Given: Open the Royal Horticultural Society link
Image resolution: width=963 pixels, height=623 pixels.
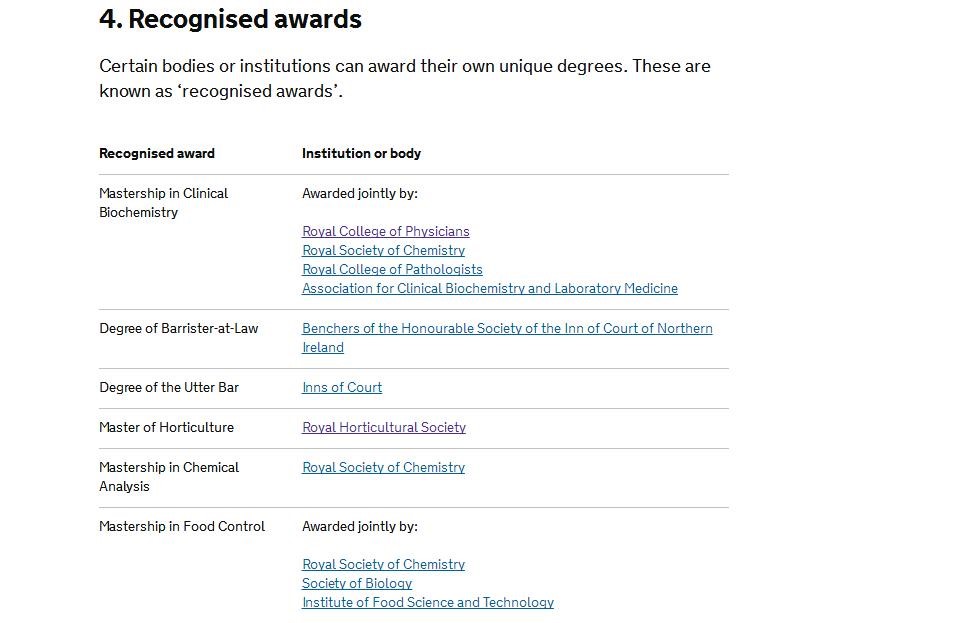Looking at the screenshot, I should tap(384, 427).
